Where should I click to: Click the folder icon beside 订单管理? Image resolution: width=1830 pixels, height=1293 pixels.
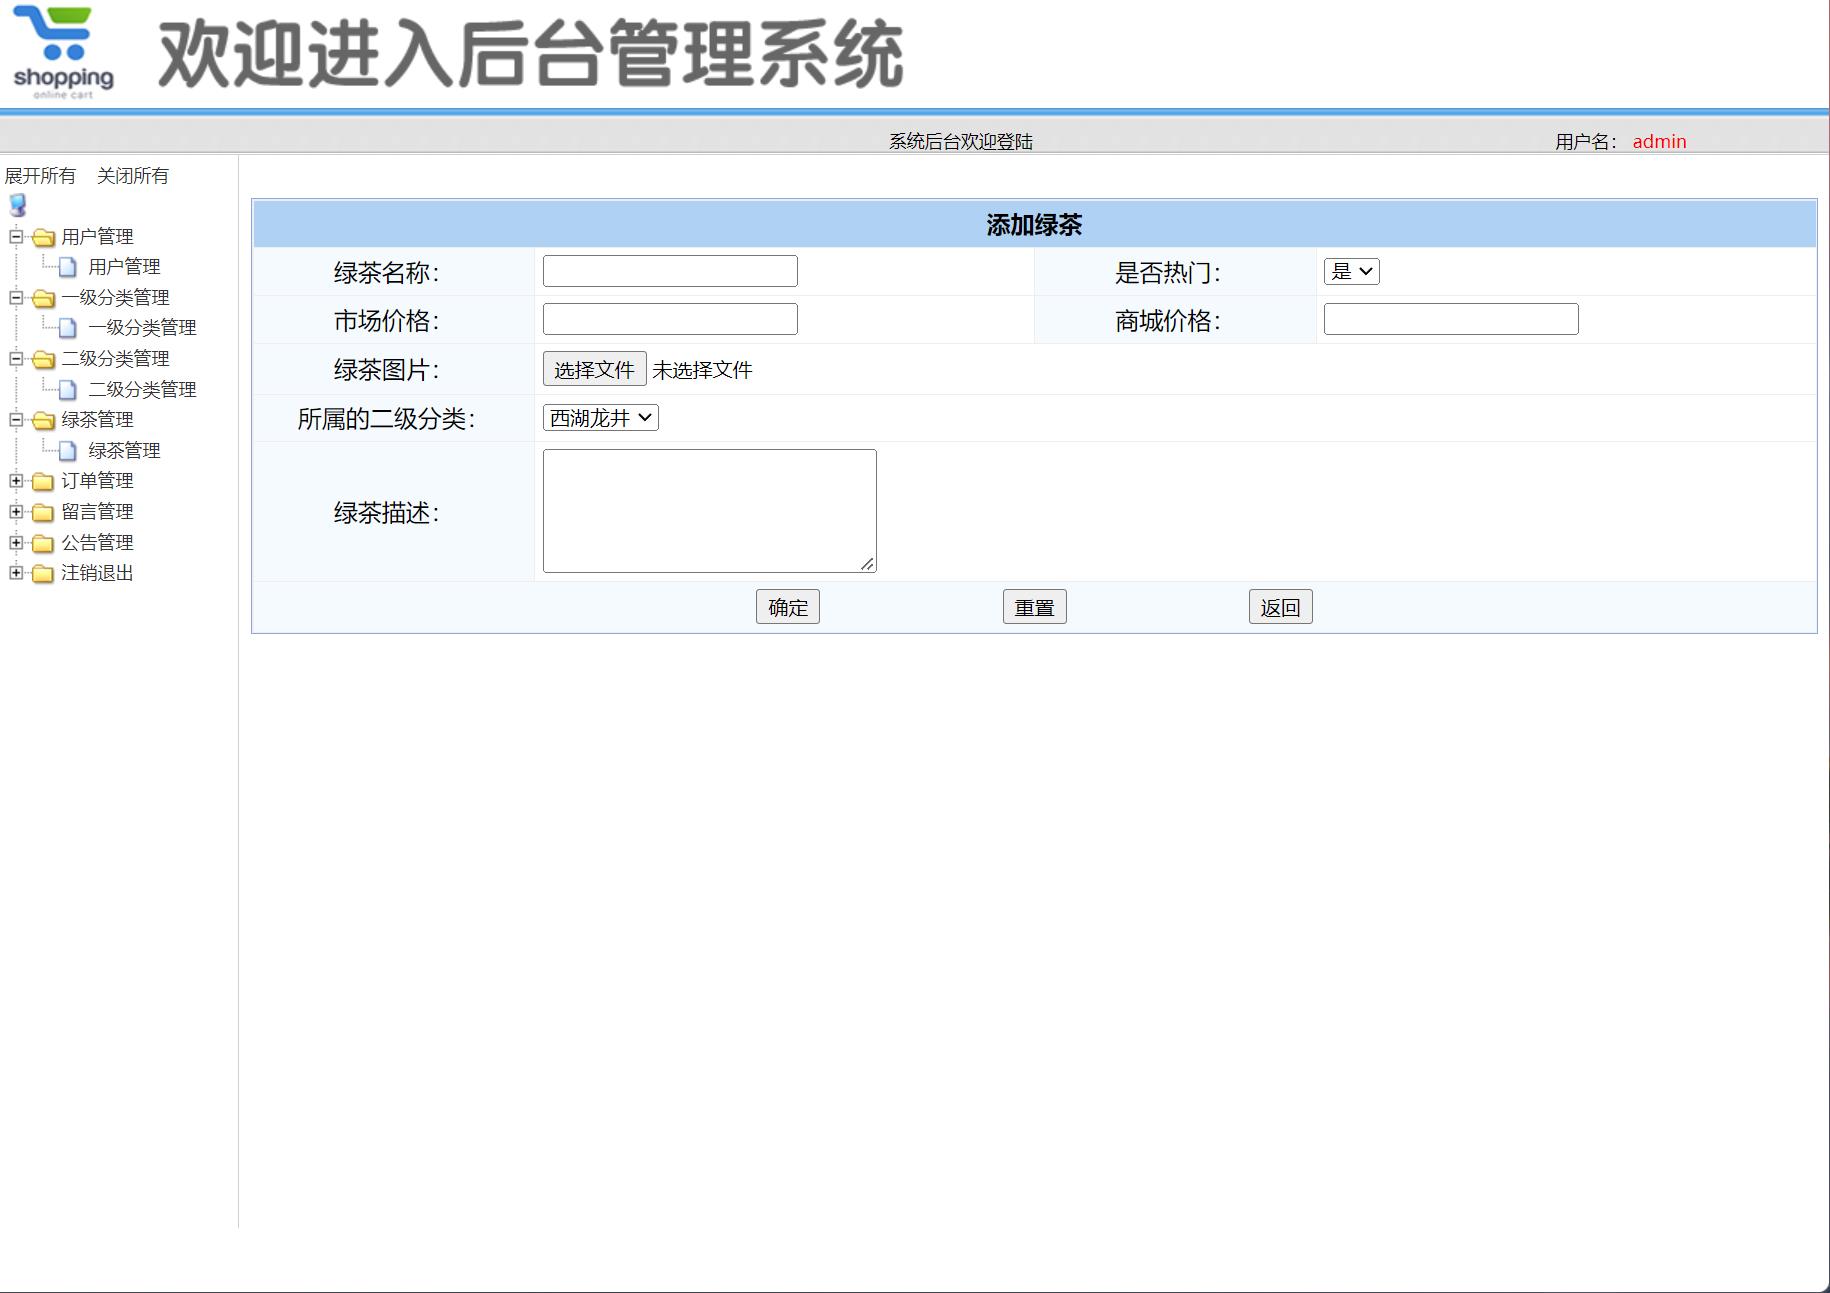tap(41, 481)
